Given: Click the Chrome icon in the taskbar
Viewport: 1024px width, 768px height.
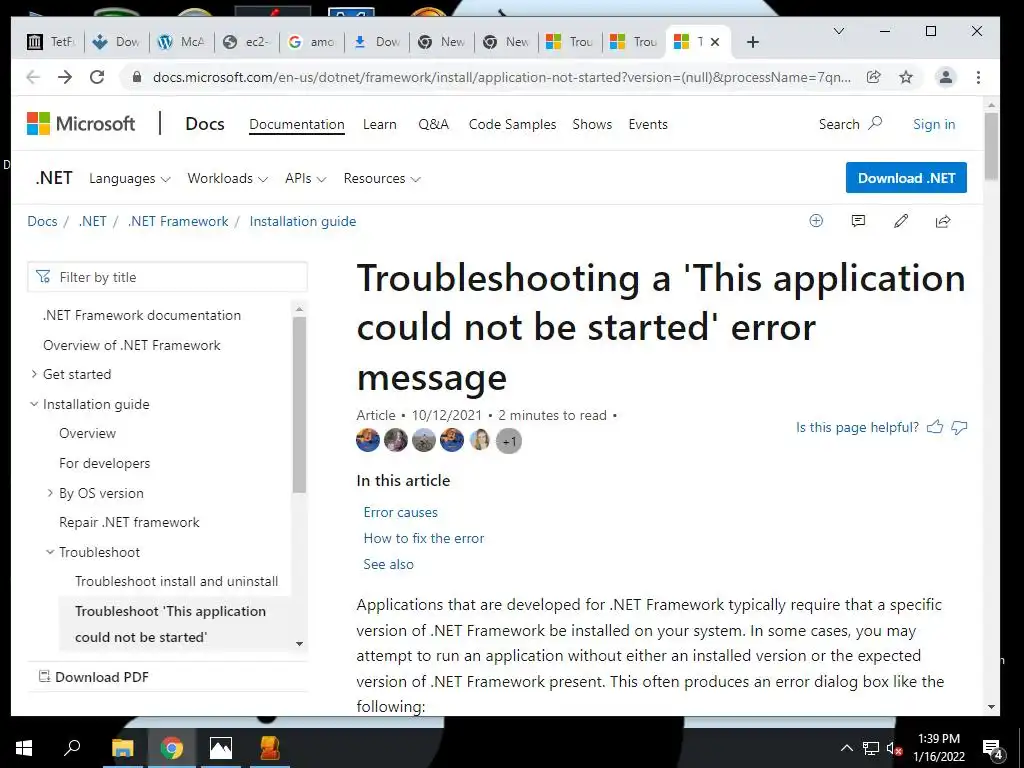Looking at the screenshot, I should (x=172, y=748).
